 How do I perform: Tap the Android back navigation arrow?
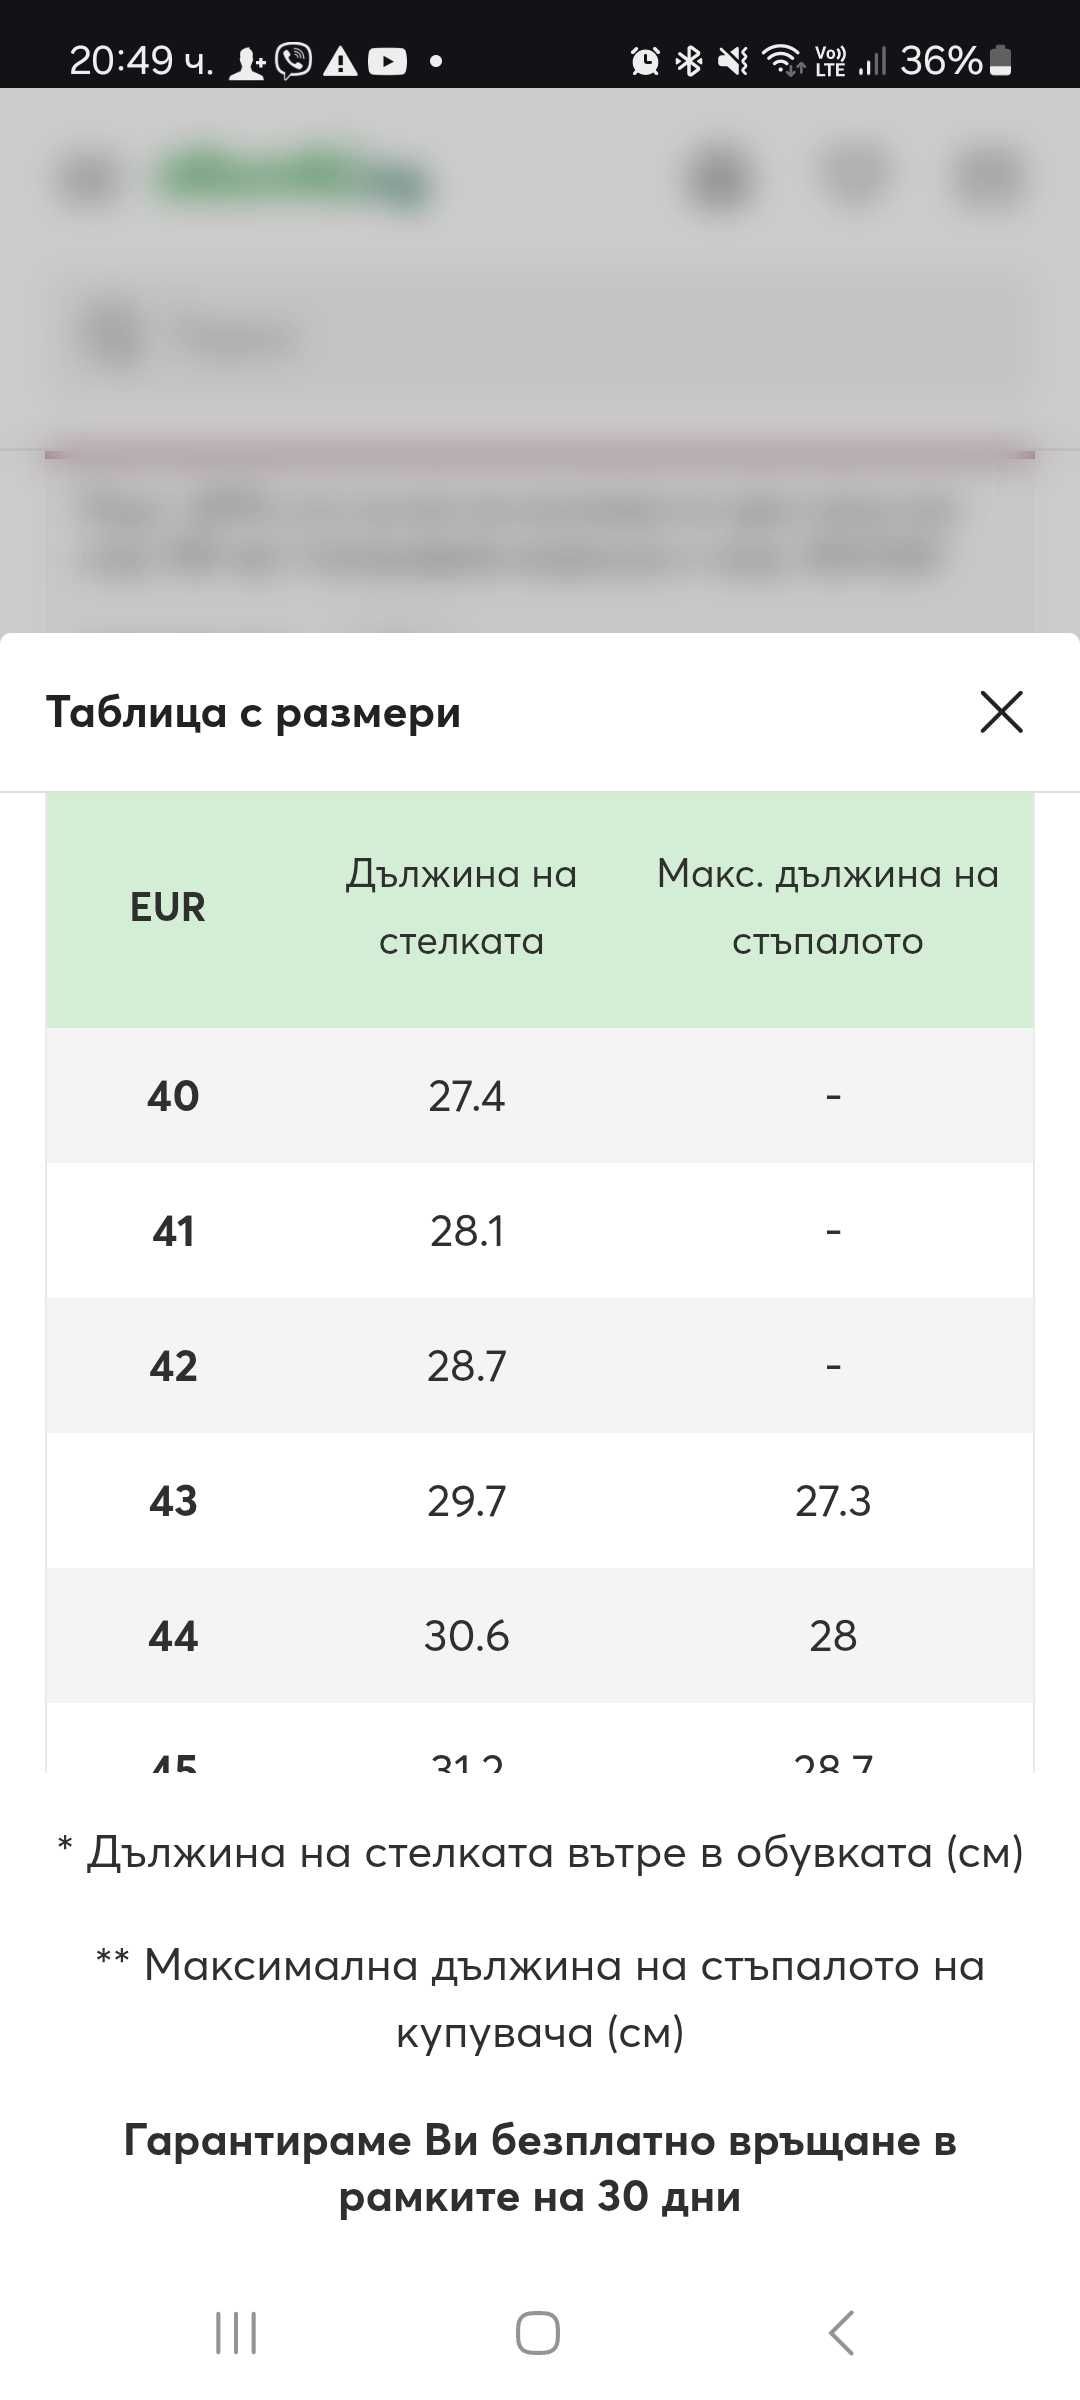(x=842, y=2332)
